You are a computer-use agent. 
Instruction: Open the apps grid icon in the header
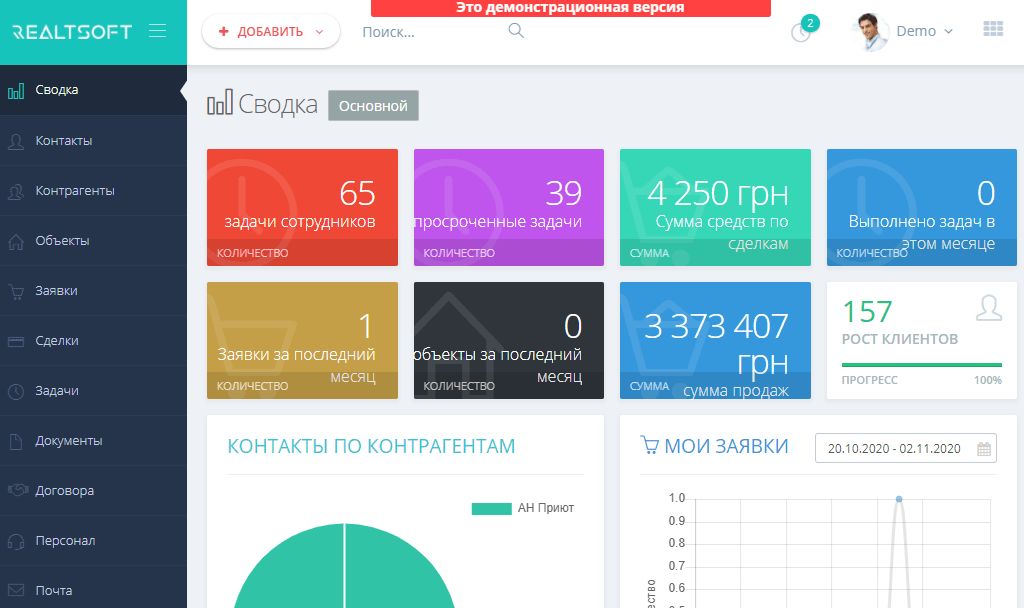click(x=993, y=29)
